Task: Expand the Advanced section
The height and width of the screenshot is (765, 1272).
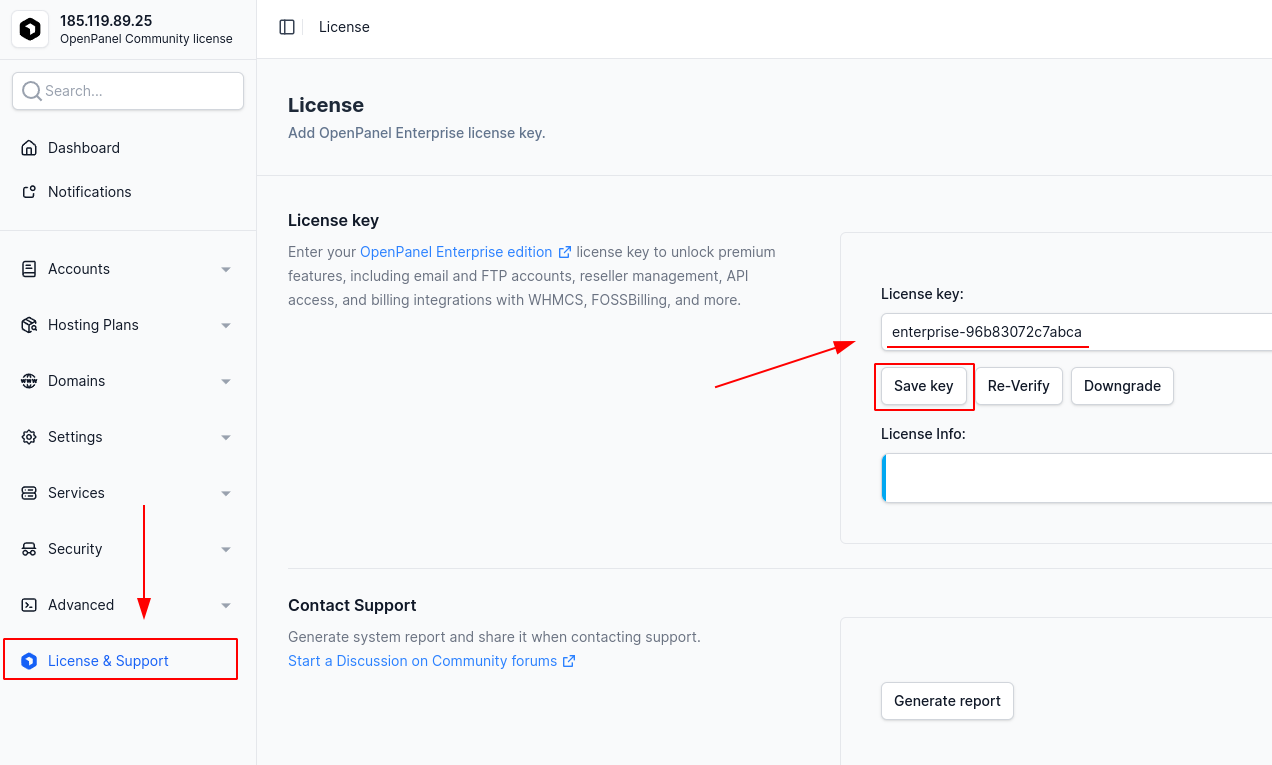Action: click(225, 604)
